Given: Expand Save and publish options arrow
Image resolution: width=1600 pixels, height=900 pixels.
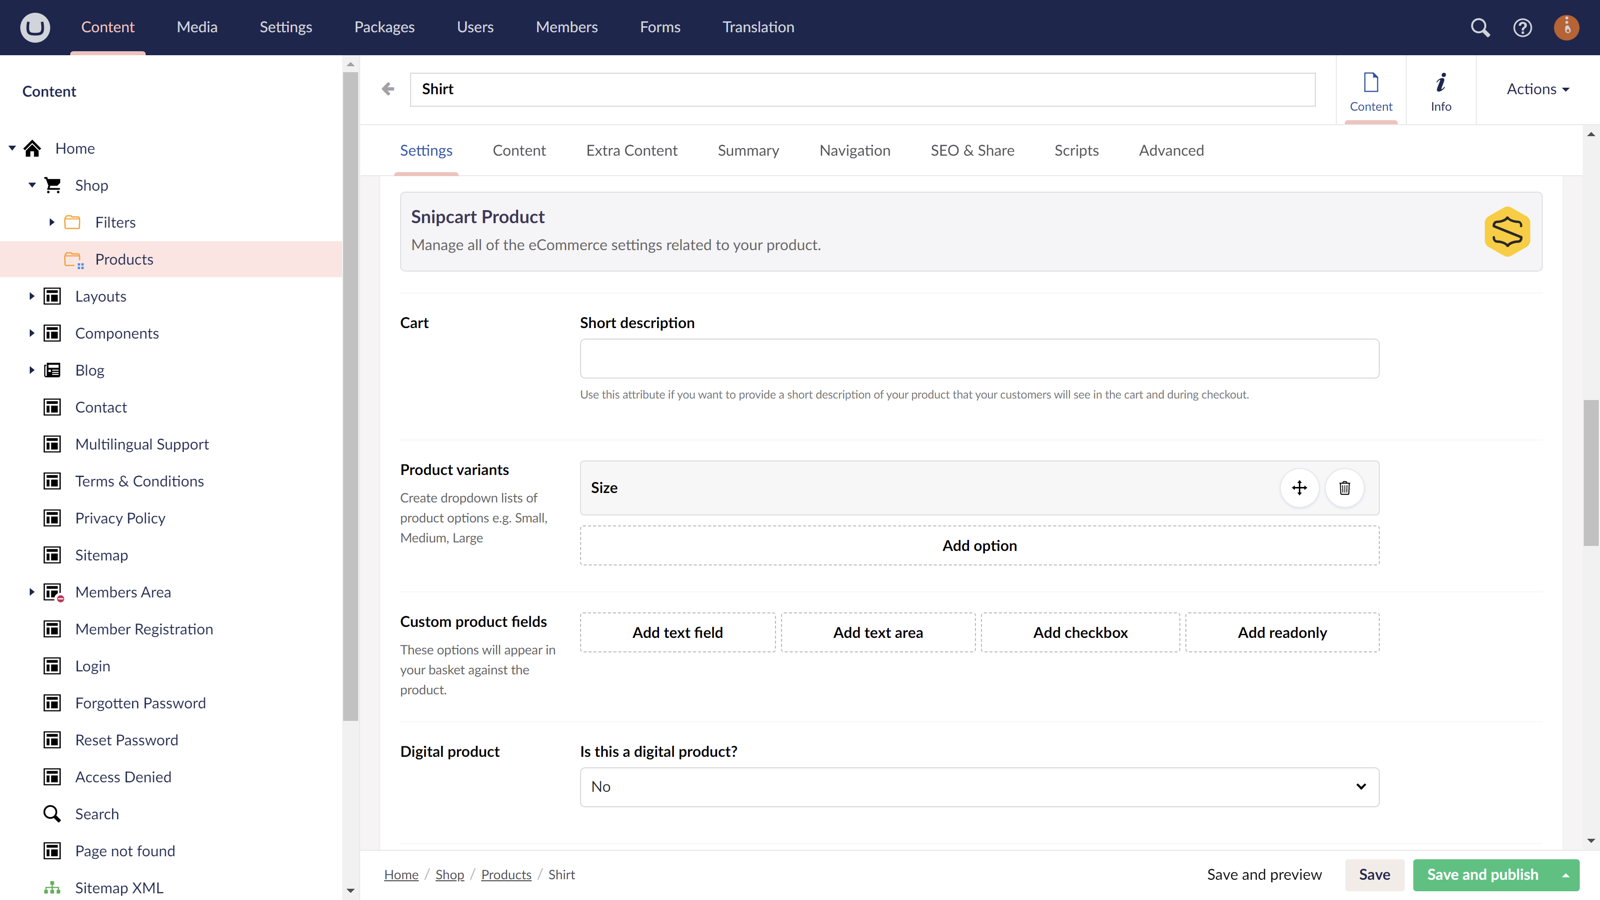Looking at the screenshot, I should click(x=1565, y=875).
